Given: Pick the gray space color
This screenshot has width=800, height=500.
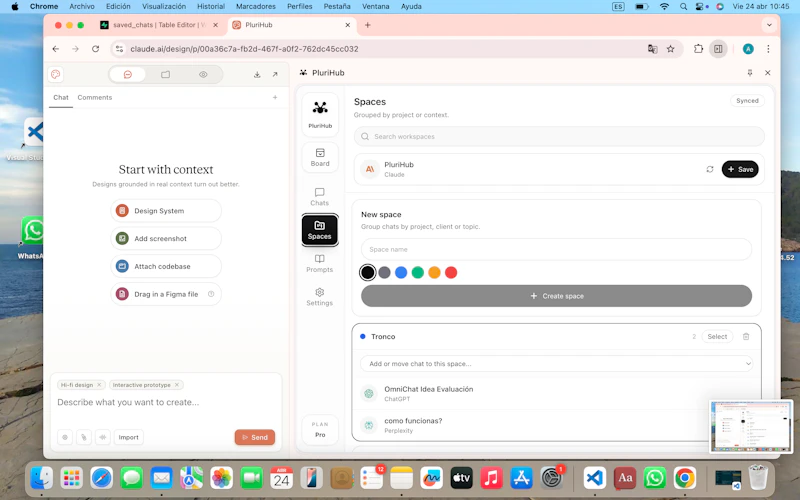Looking at the screenshot, I should point(384,272).
